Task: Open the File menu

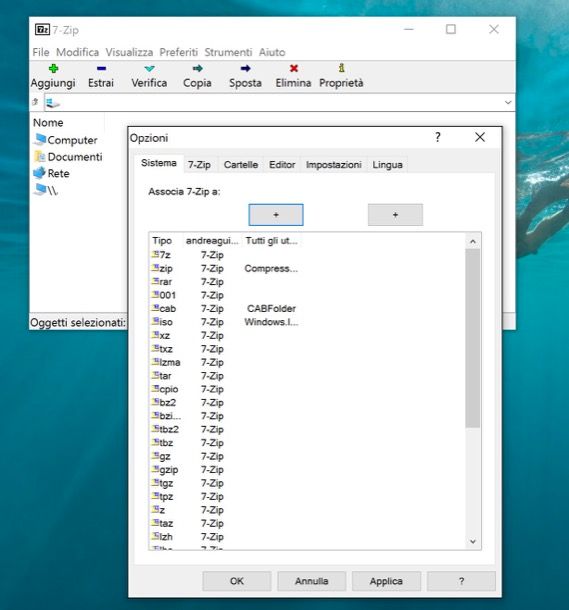Action: click(x=41, y=52)
